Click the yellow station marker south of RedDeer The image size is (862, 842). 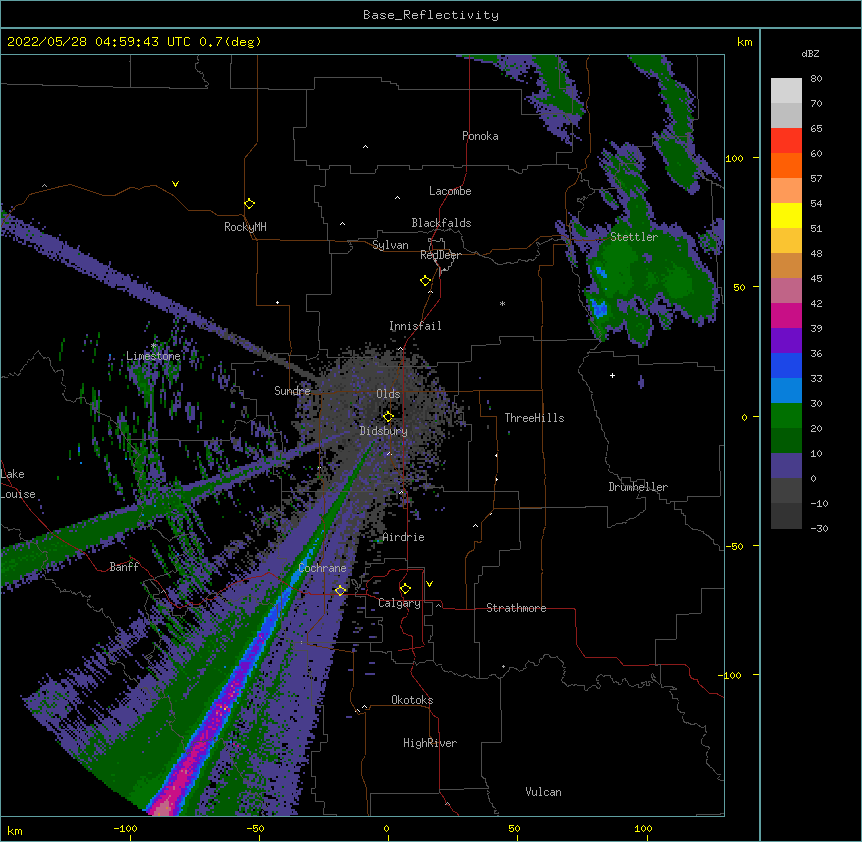pyautogui.click(x=425, y=280)
